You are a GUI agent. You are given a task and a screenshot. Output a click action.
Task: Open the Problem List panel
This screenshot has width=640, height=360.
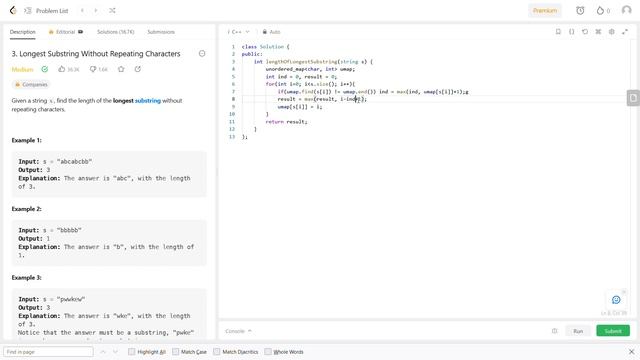pyautogui.click(x=46, y=11)
